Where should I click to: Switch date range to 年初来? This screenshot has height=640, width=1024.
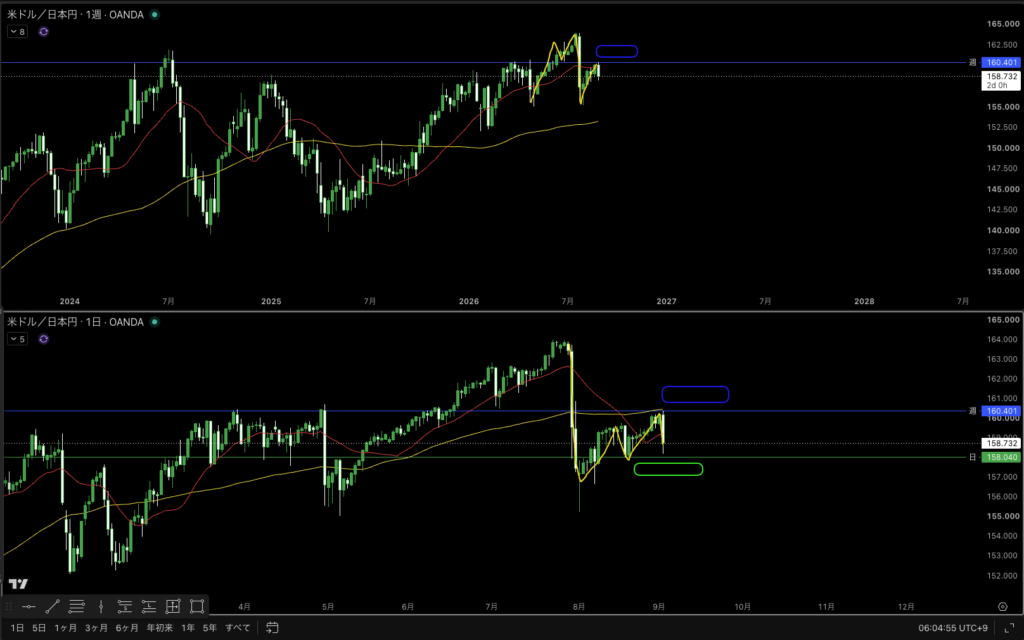(x=159, y=628)
